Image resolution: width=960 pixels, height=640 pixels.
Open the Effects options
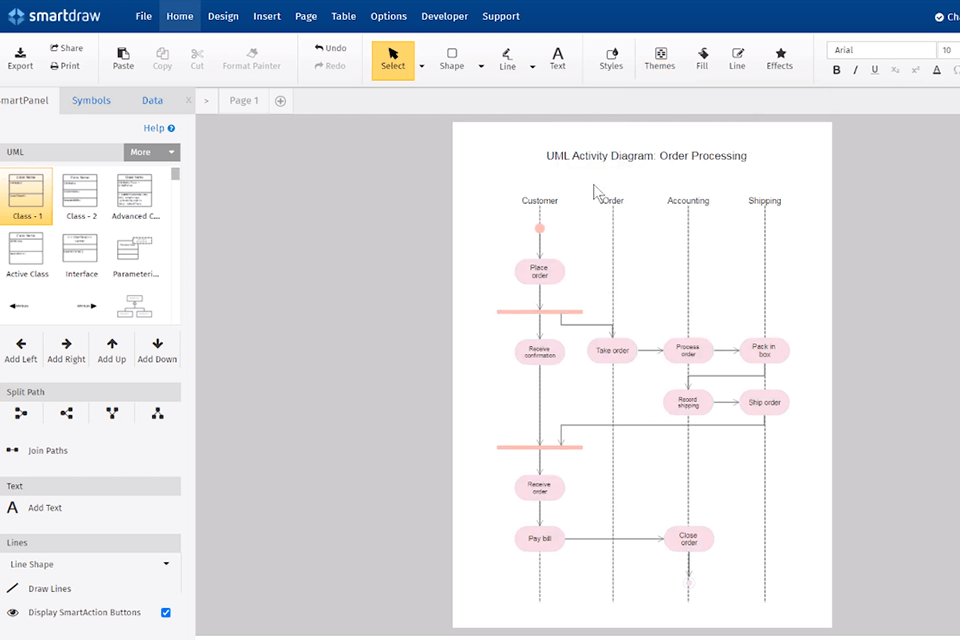(779, 58)
